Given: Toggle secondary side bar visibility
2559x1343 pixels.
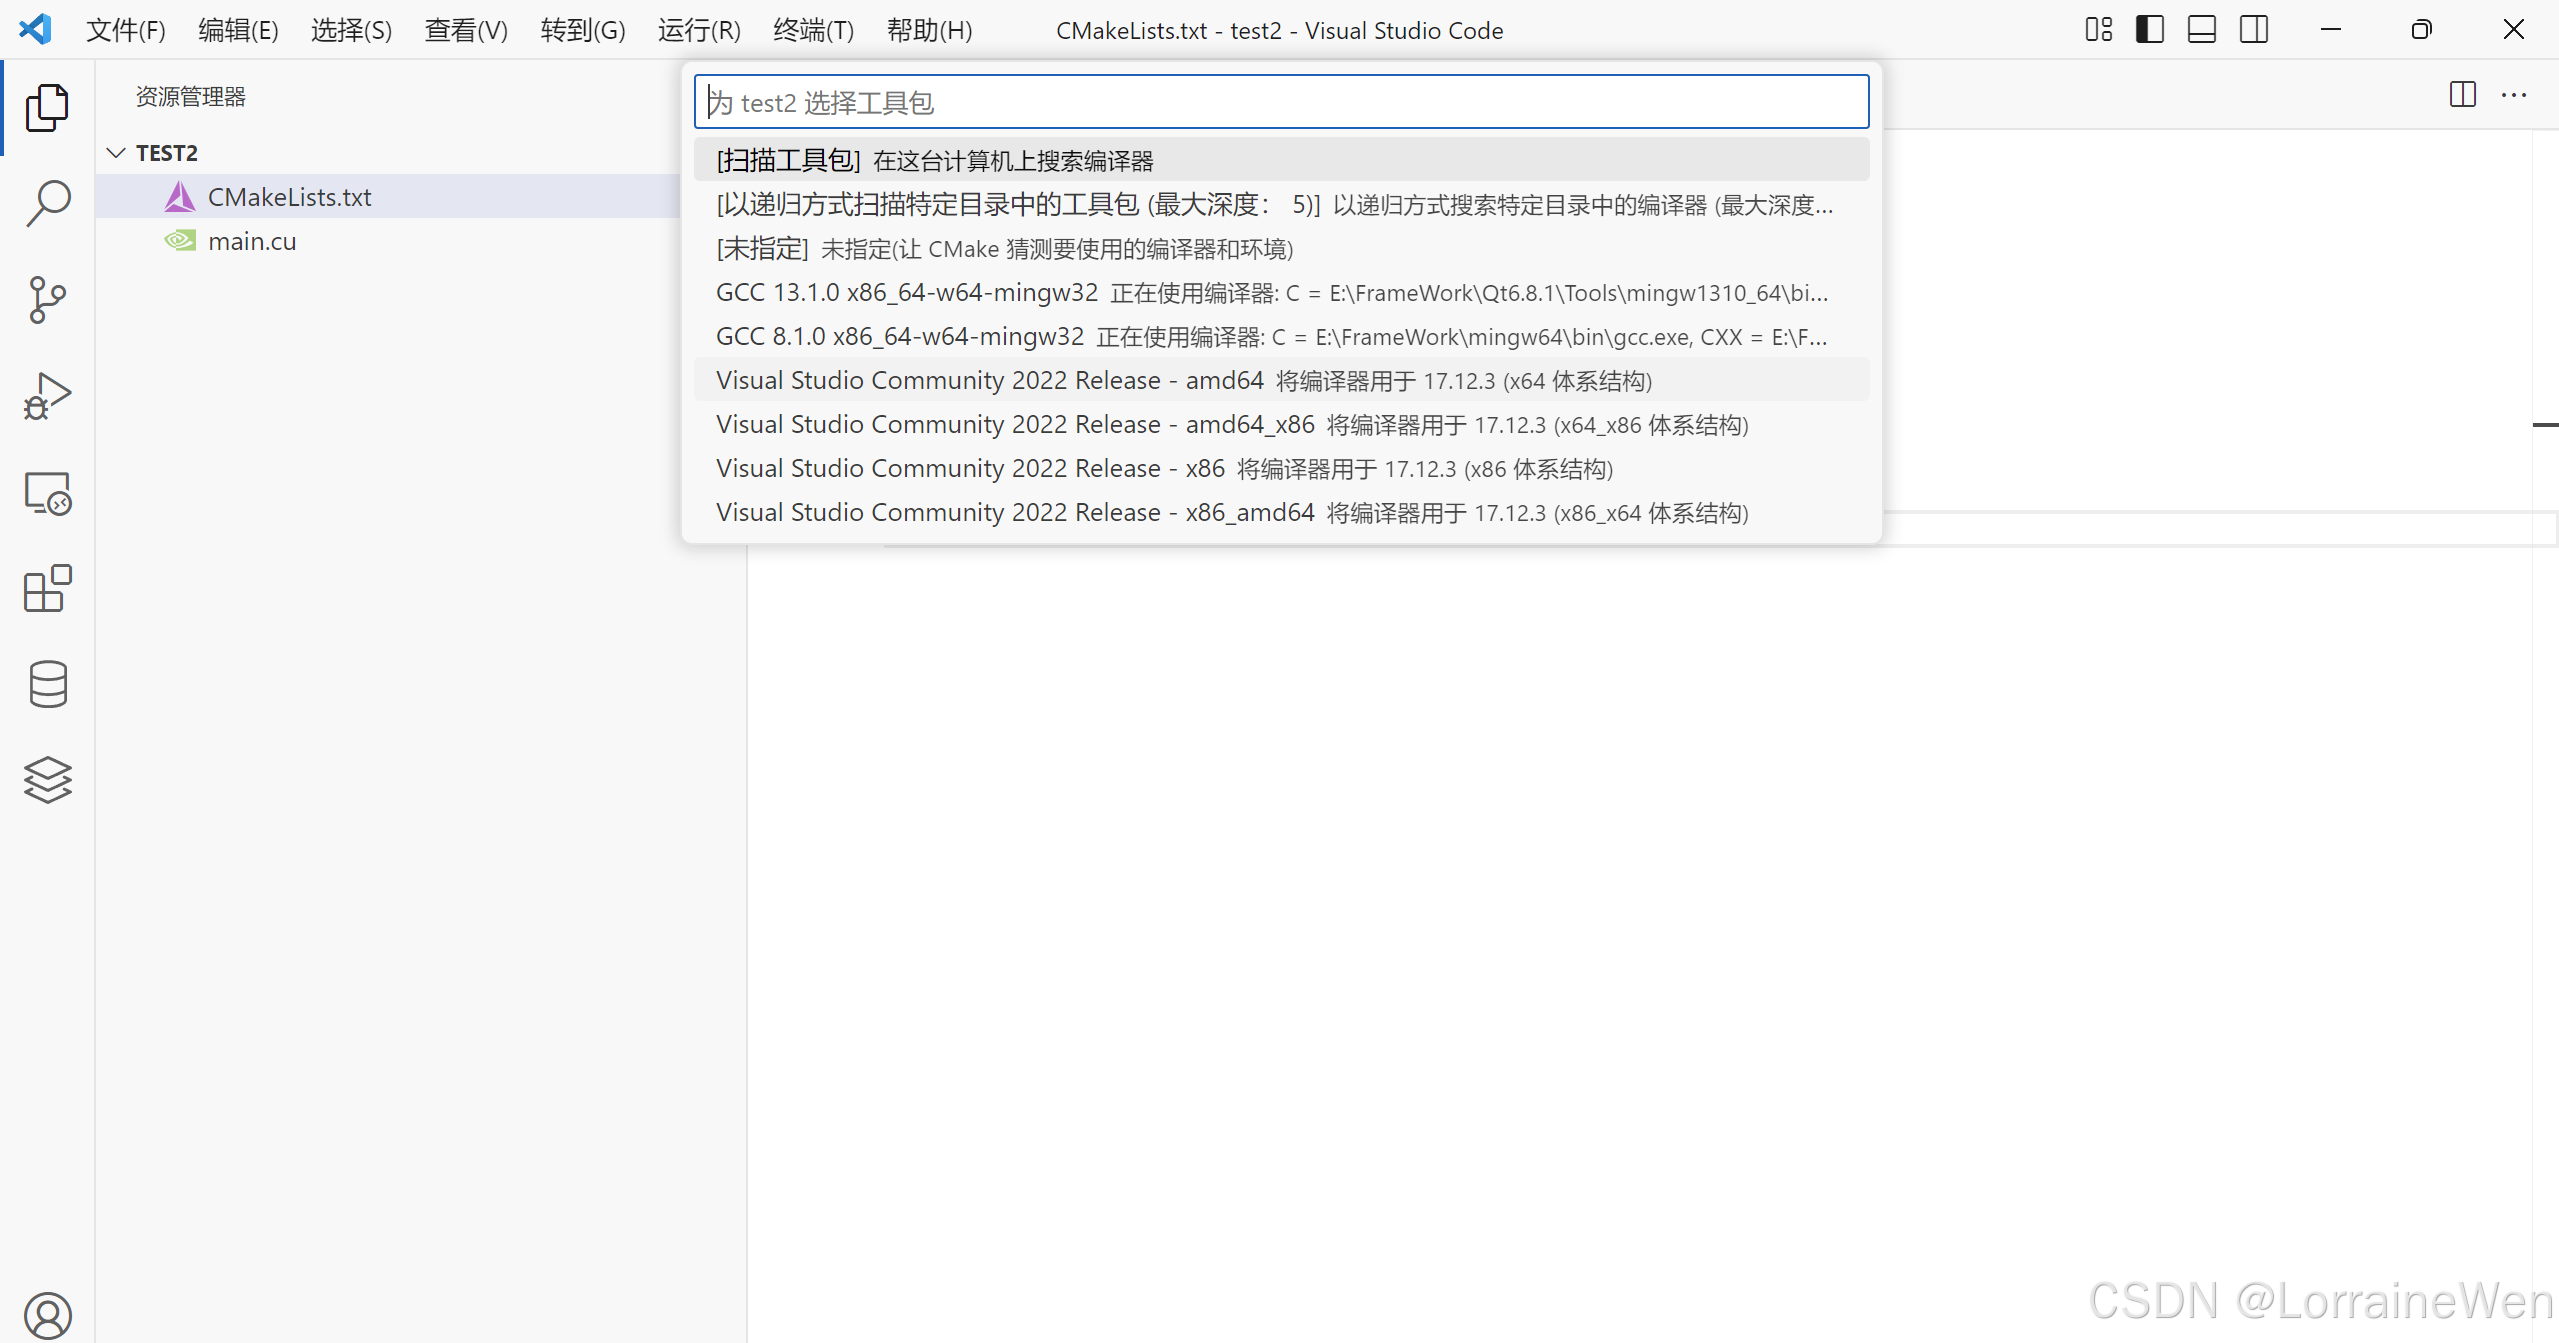Looking at the screenshot, I should 2254,30.
